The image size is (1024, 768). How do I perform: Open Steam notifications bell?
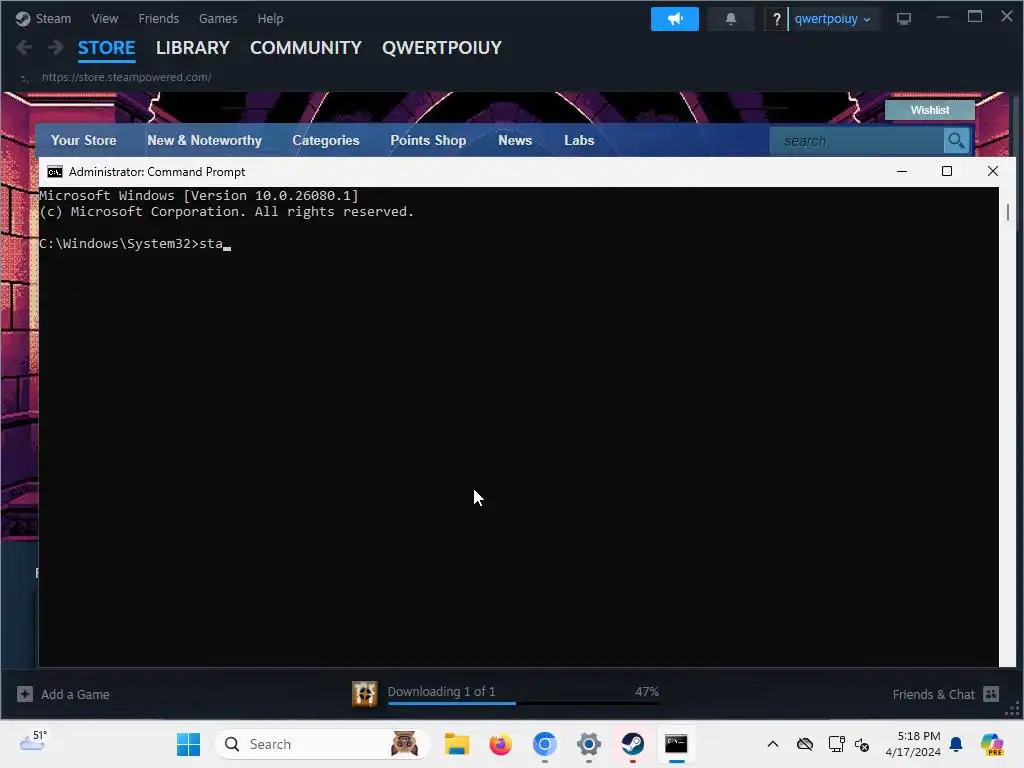tap(731, 19)
